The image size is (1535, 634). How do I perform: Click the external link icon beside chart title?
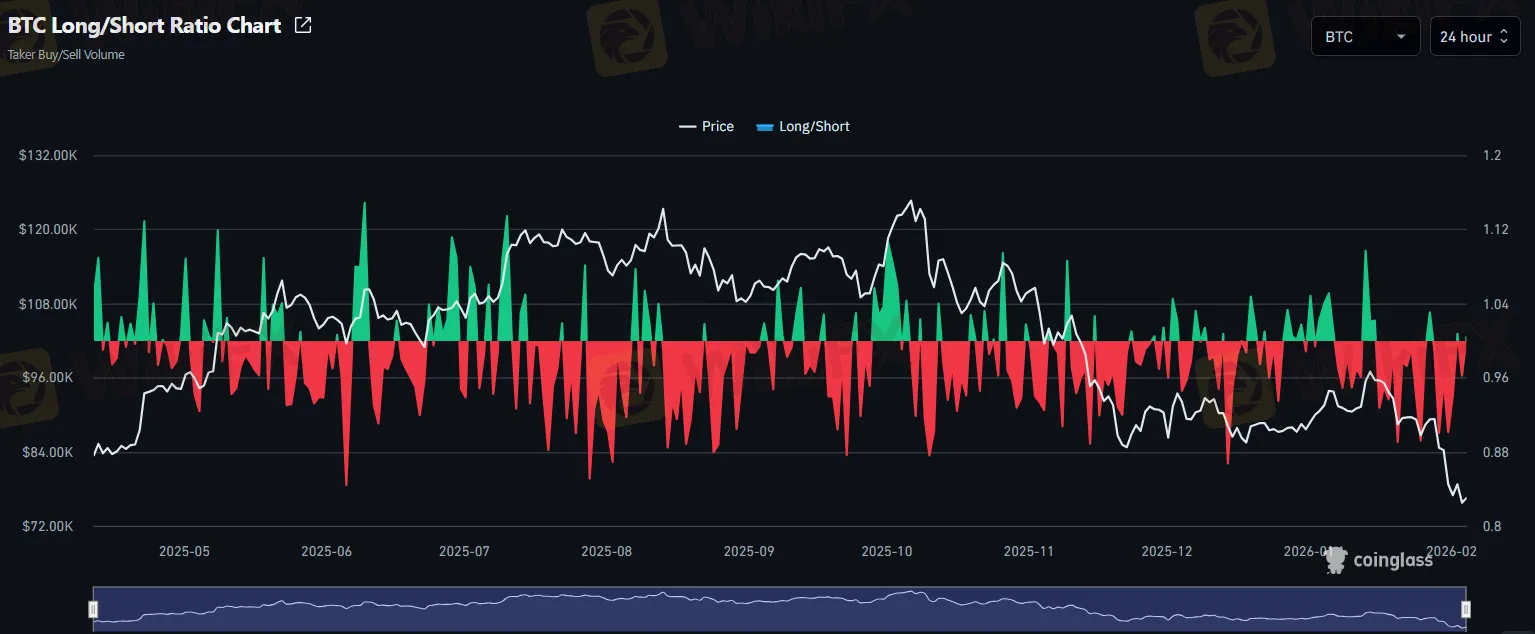[301, 24]
